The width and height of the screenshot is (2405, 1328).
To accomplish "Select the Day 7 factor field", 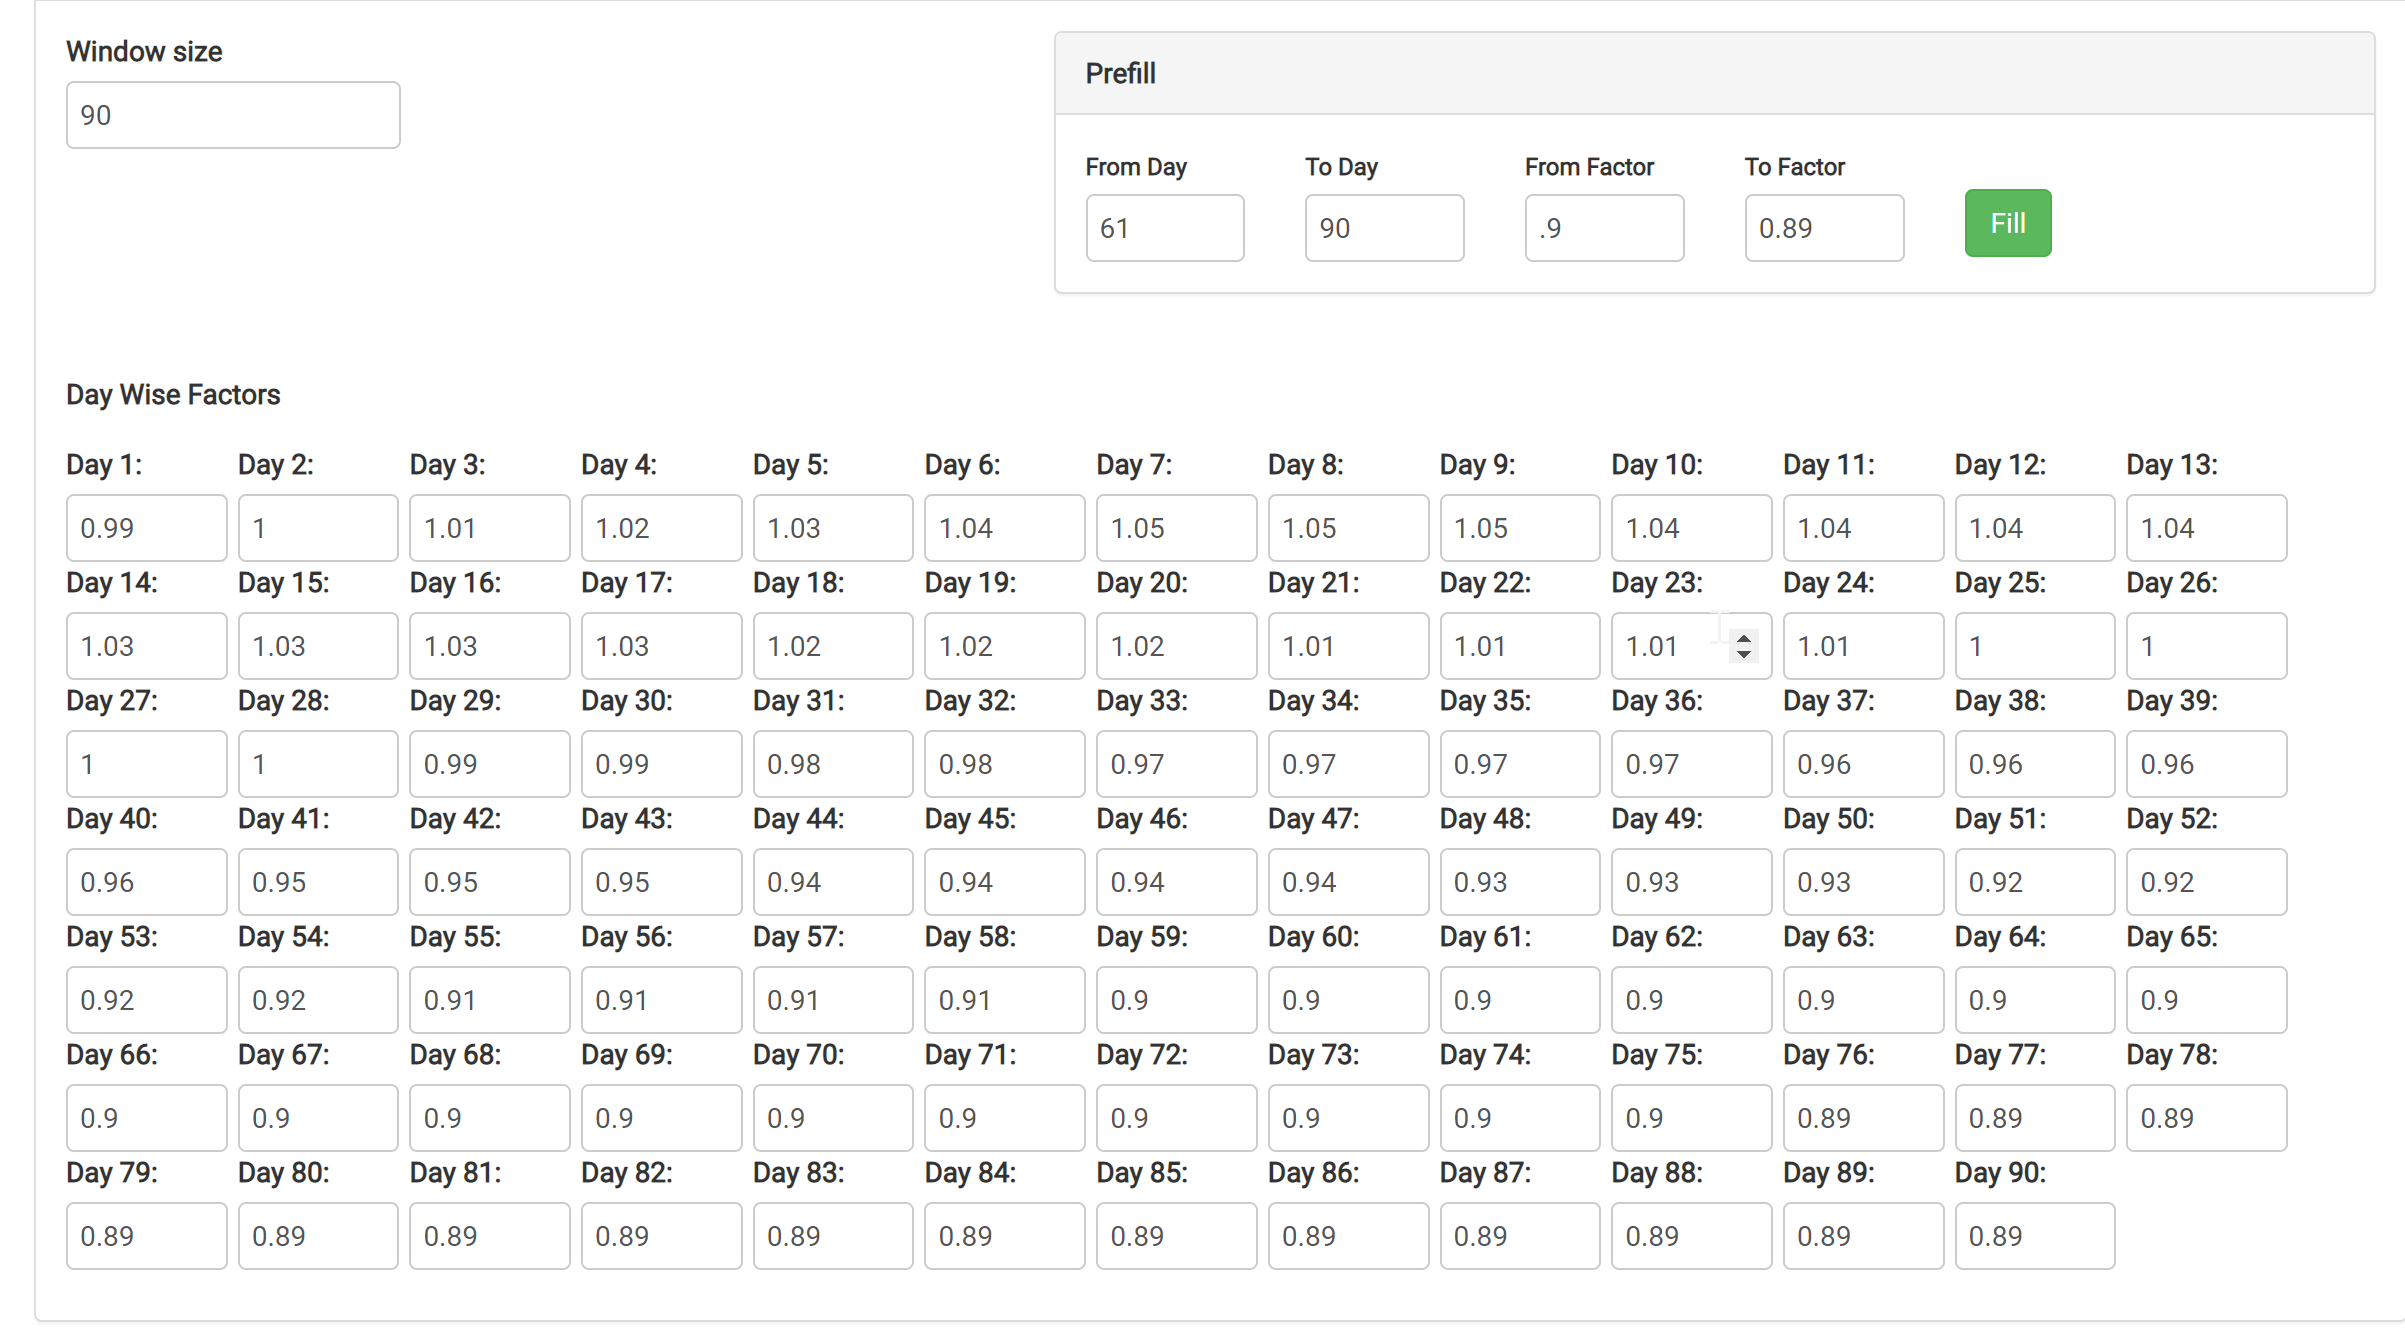I will point(1176,528).
